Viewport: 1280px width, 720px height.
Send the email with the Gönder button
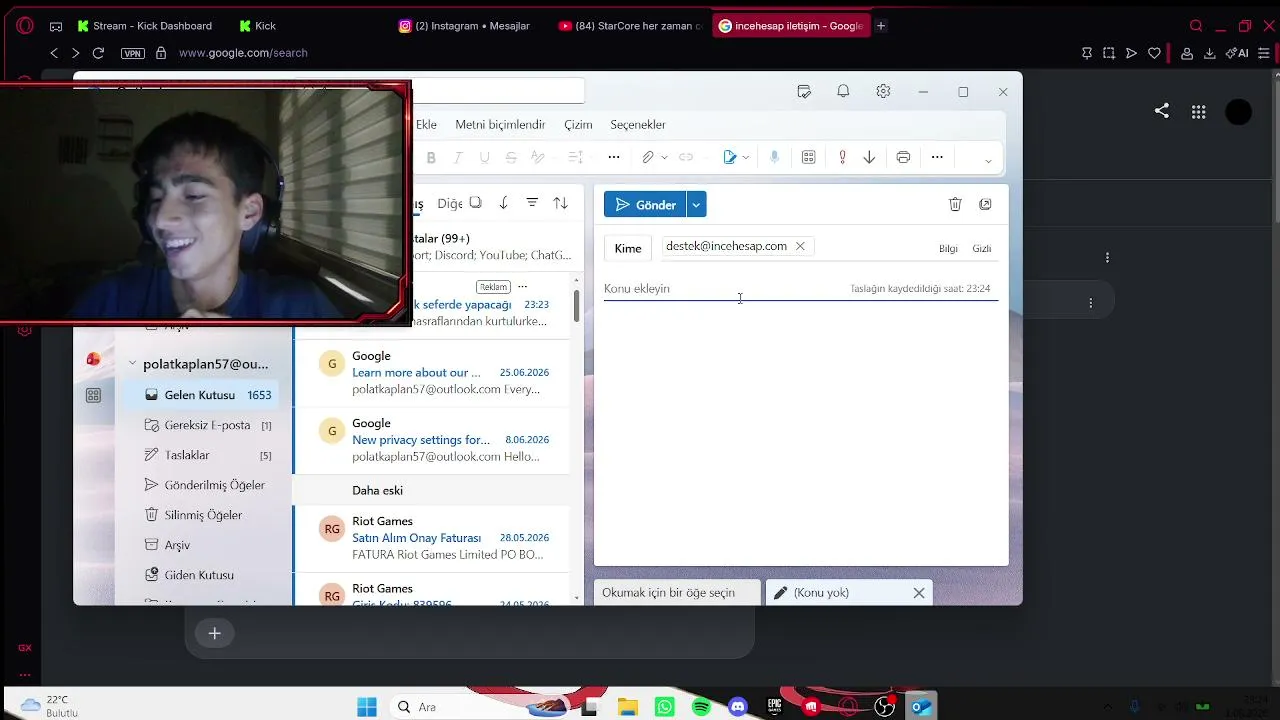[645, 205]
